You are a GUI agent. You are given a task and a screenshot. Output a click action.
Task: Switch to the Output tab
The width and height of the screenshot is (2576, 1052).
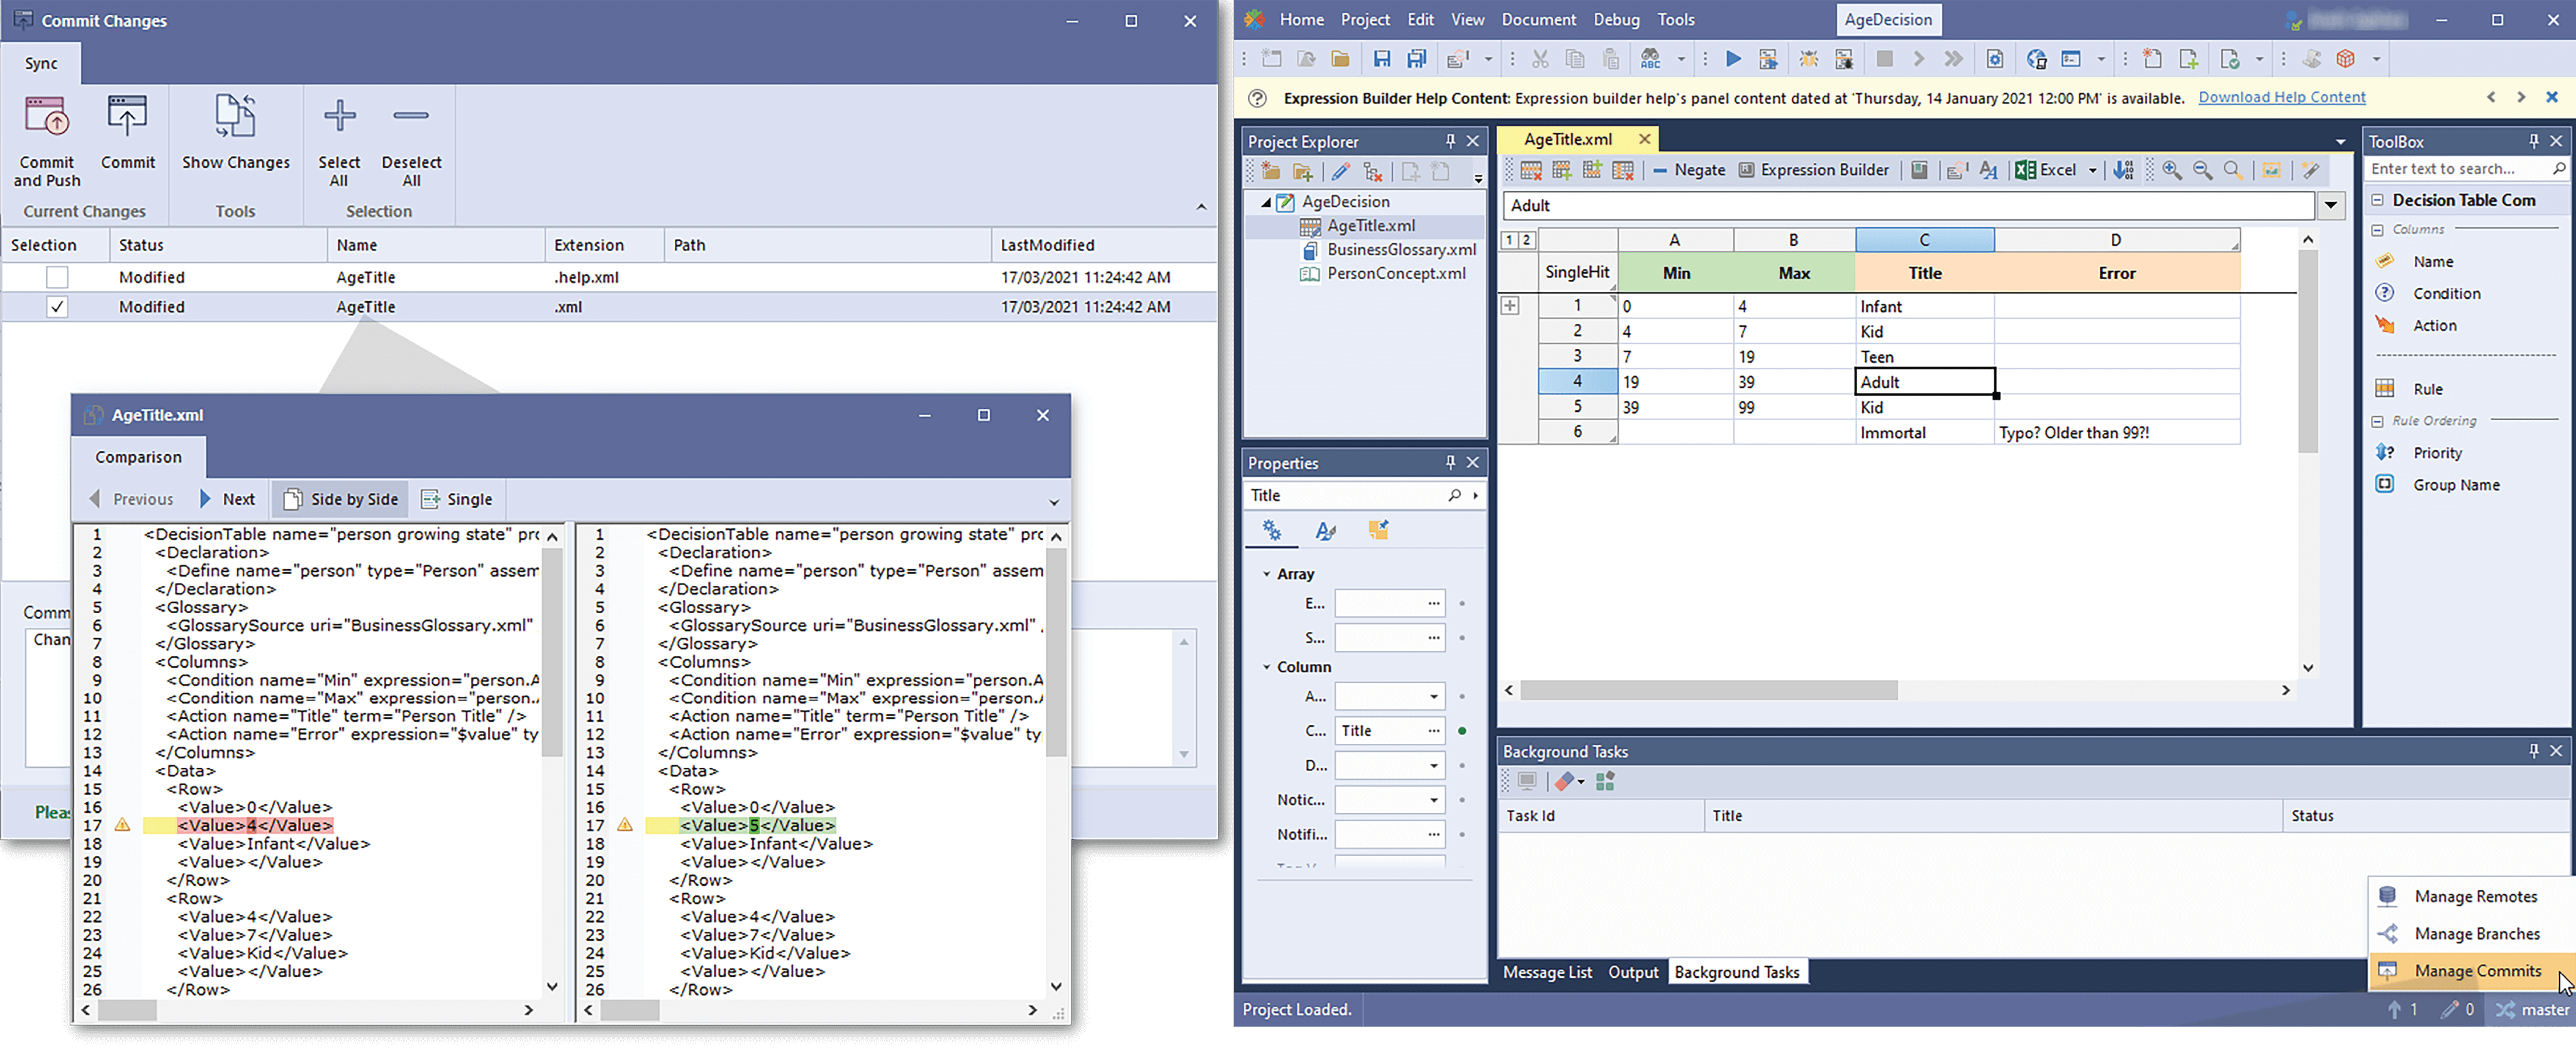tap(1633, 972)
